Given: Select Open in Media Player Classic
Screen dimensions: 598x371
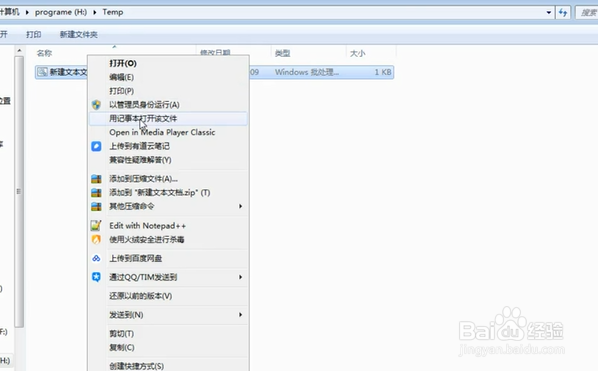Looking at the screenshot, I should click(168, 132).
